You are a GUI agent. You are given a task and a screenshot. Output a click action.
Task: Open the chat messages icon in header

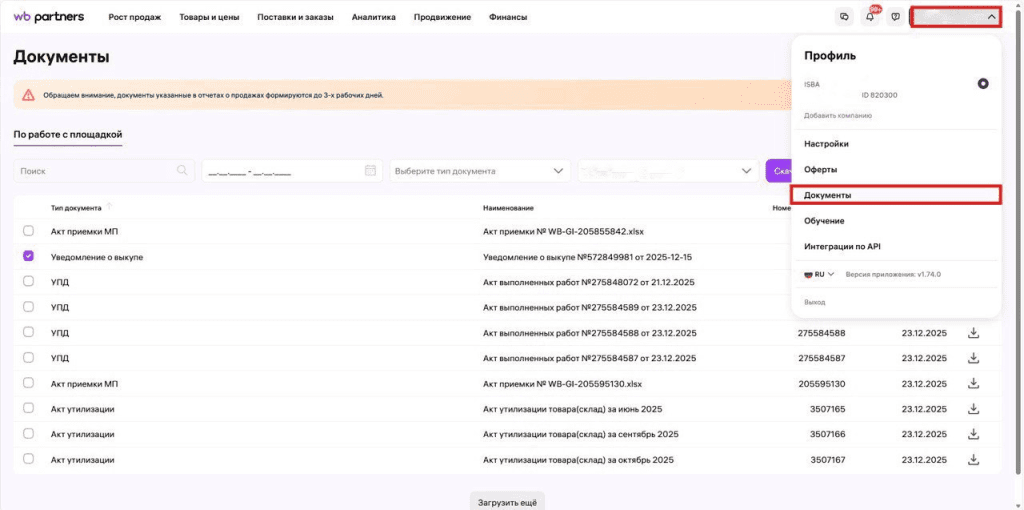[844, 17]
